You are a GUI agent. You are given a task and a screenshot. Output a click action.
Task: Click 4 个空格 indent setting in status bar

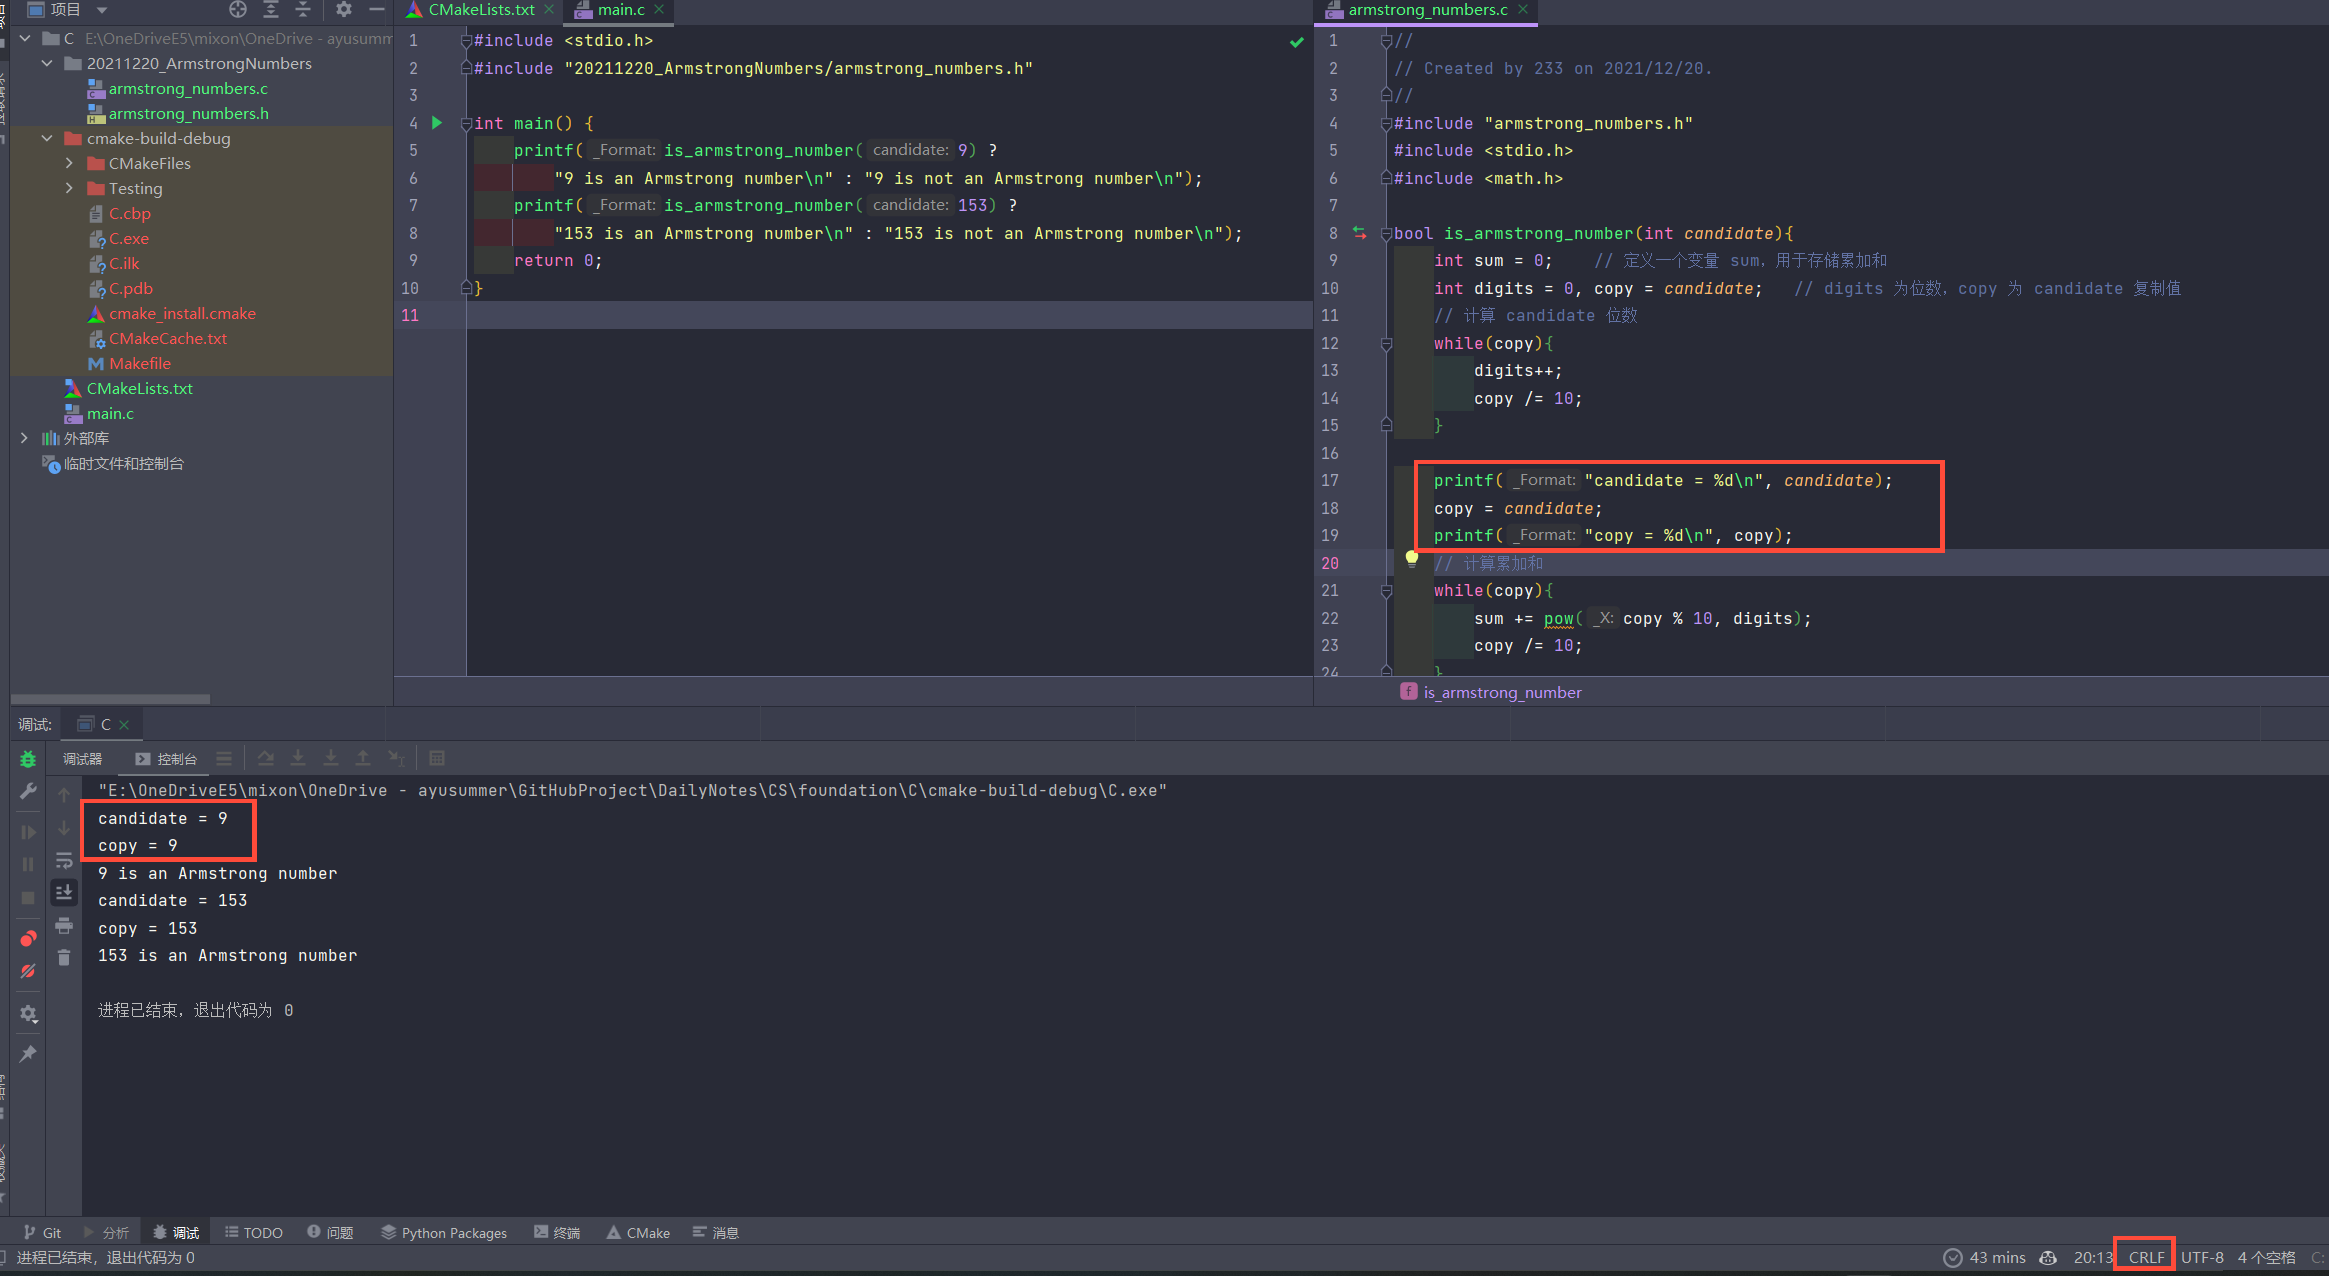coord(2266,1258)
